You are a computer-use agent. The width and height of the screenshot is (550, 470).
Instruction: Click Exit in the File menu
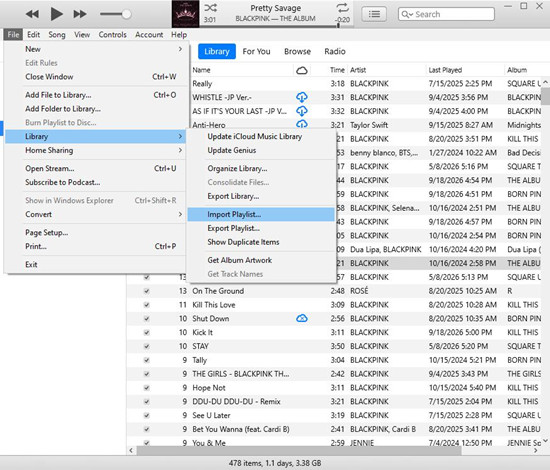(x=95, y=264)
